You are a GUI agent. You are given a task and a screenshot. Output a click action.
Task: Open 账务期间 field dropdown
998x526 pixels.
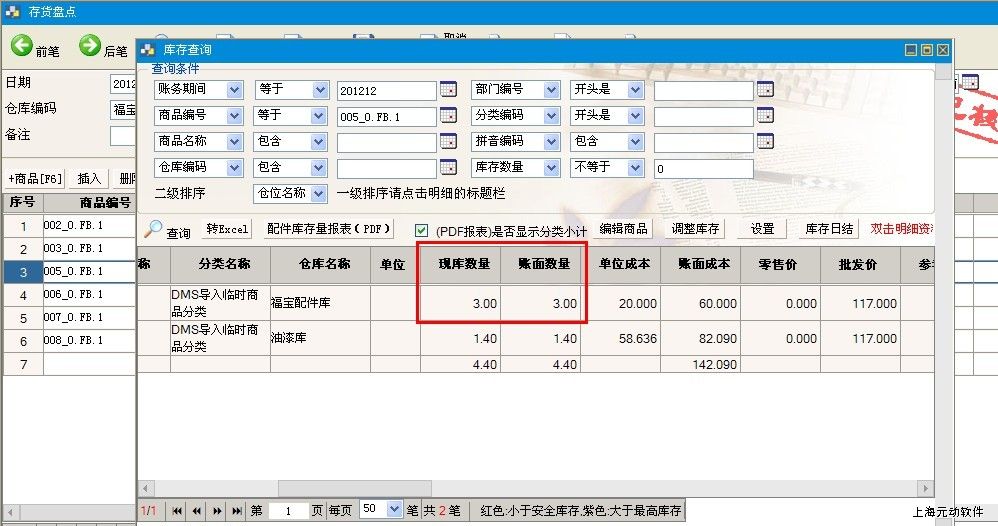pyautogui.click(x=234, y=90)
